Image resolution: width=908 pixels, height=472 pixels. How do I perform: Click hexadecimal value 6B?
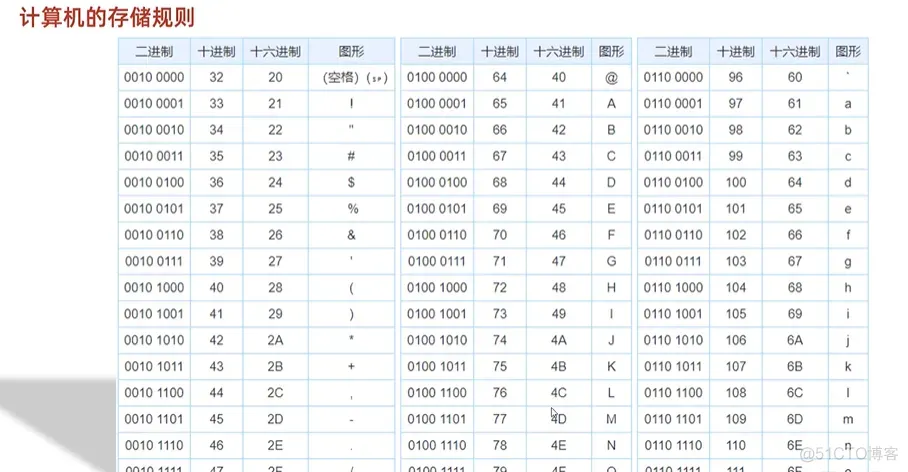(795, 367)
